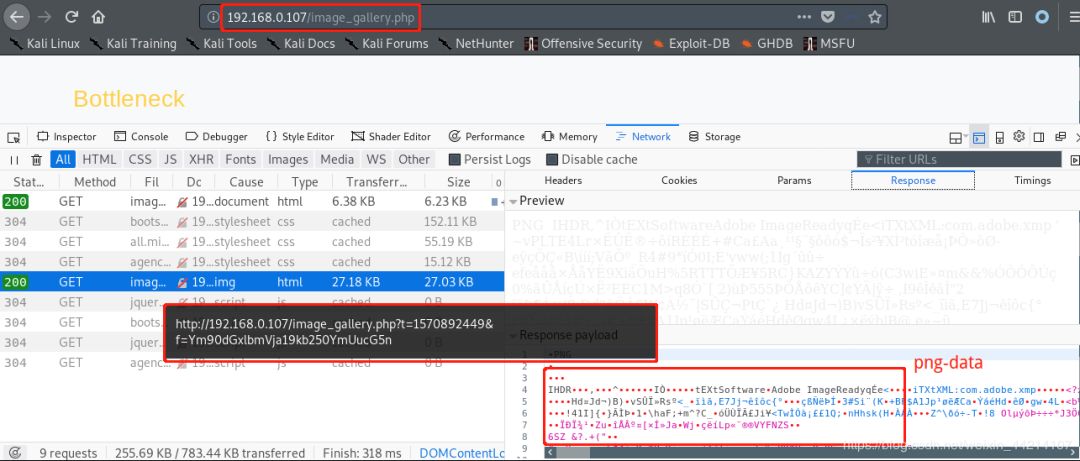
Task: Open the Performance panel
Action: [486, 136]
